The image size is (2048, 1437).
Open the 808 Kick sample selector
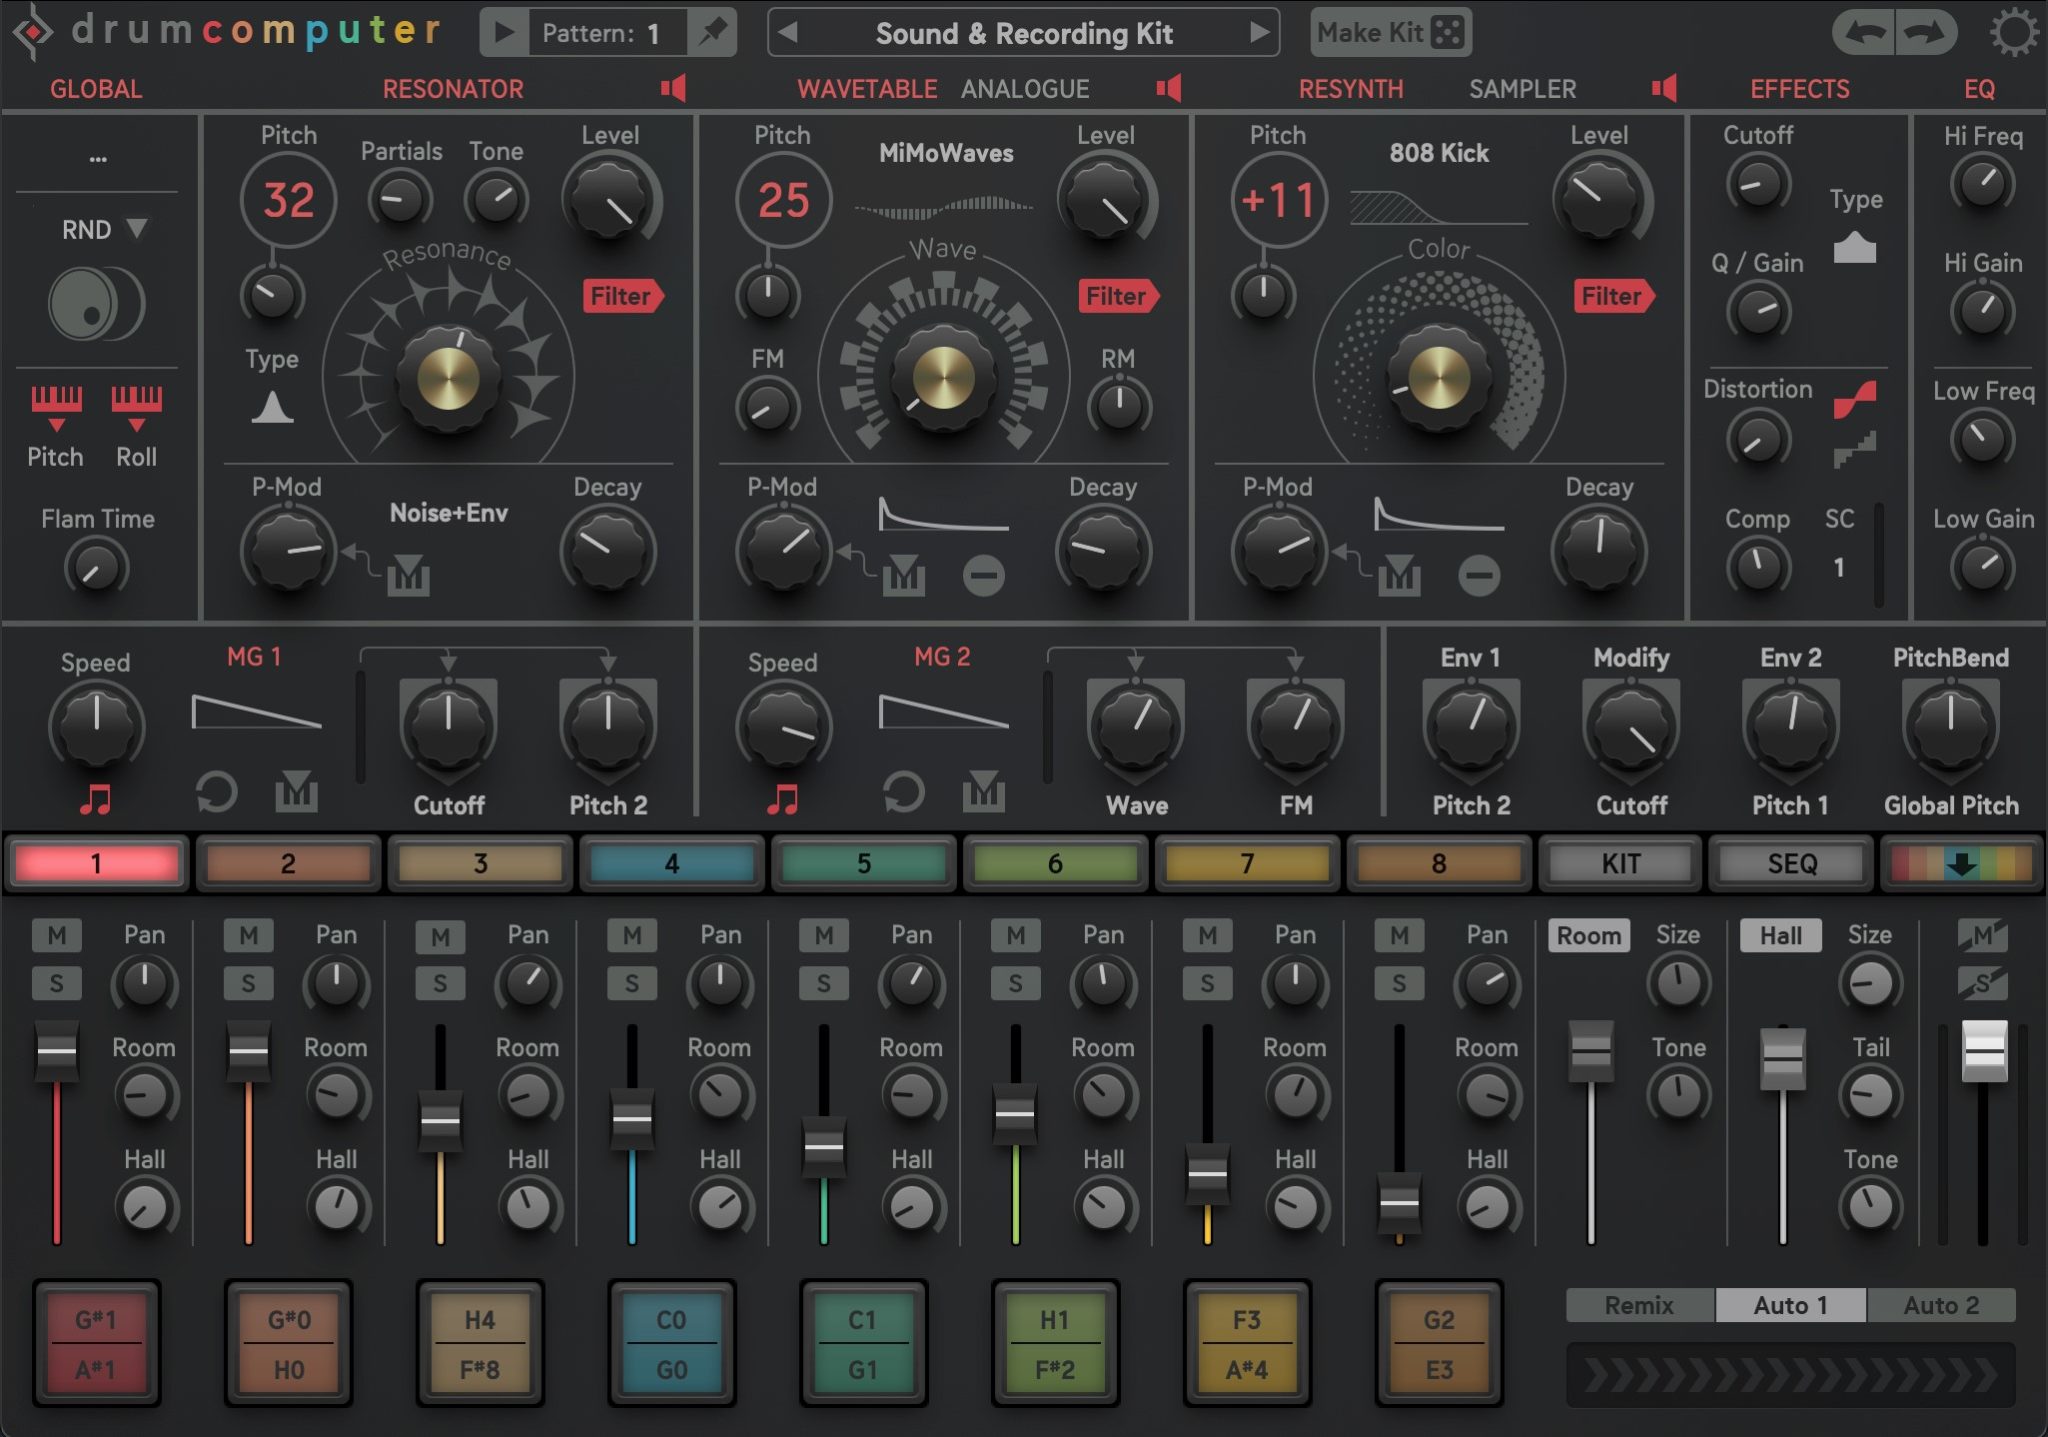pos(1439,153)
